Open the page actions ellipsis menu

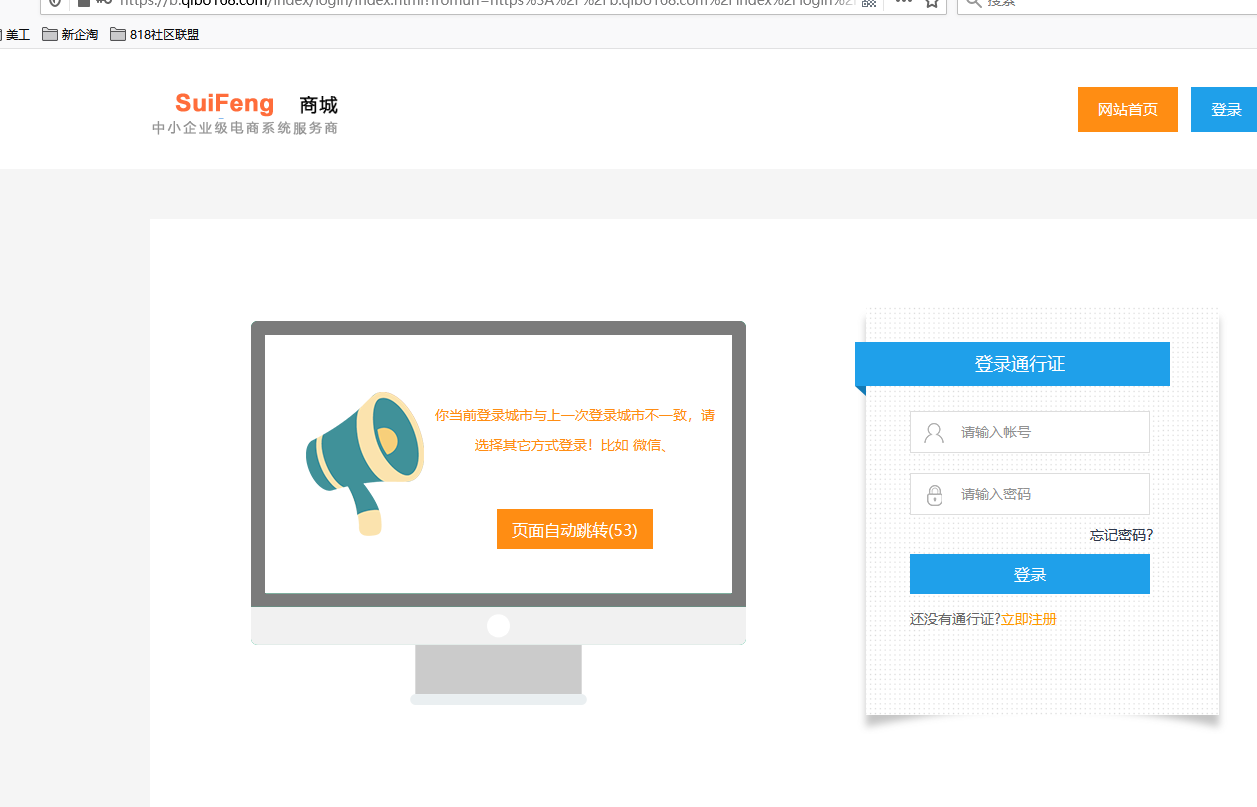coord(903,3)
